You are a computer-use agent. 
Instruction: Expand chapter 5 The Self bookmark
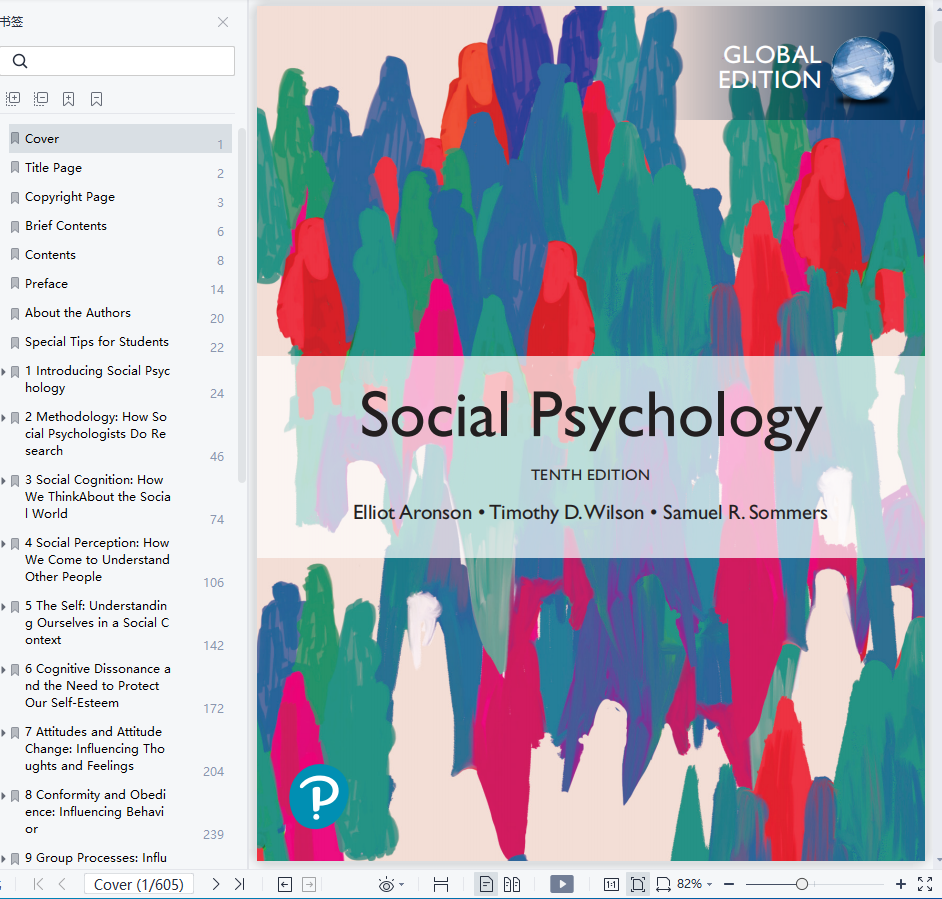(4, 607)
